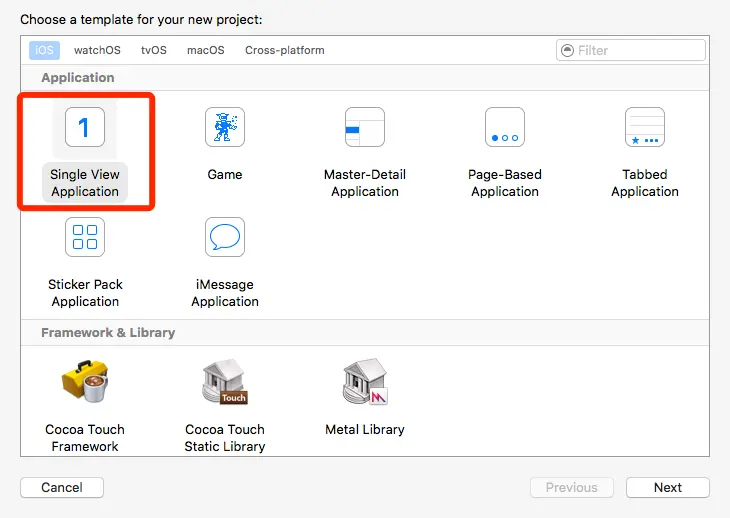Click the "Cocoa Touch Static Library" label
This screenshot has width=730, height=518.
tap(225, 438)
